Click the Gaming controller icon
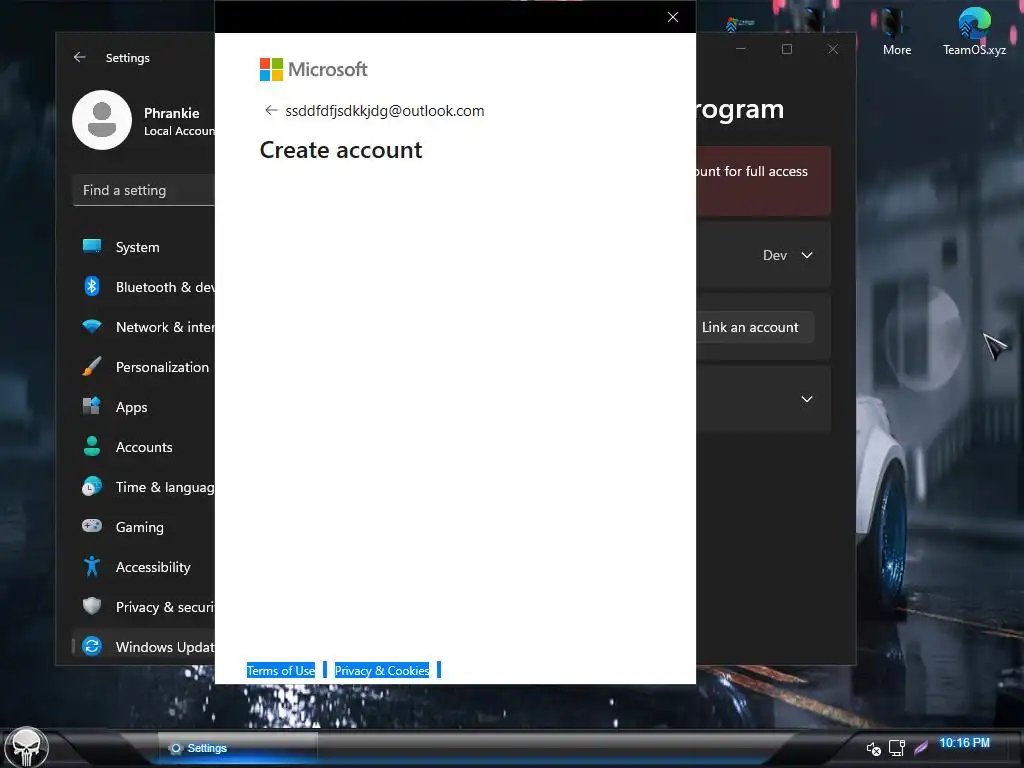 coord(92,526)
